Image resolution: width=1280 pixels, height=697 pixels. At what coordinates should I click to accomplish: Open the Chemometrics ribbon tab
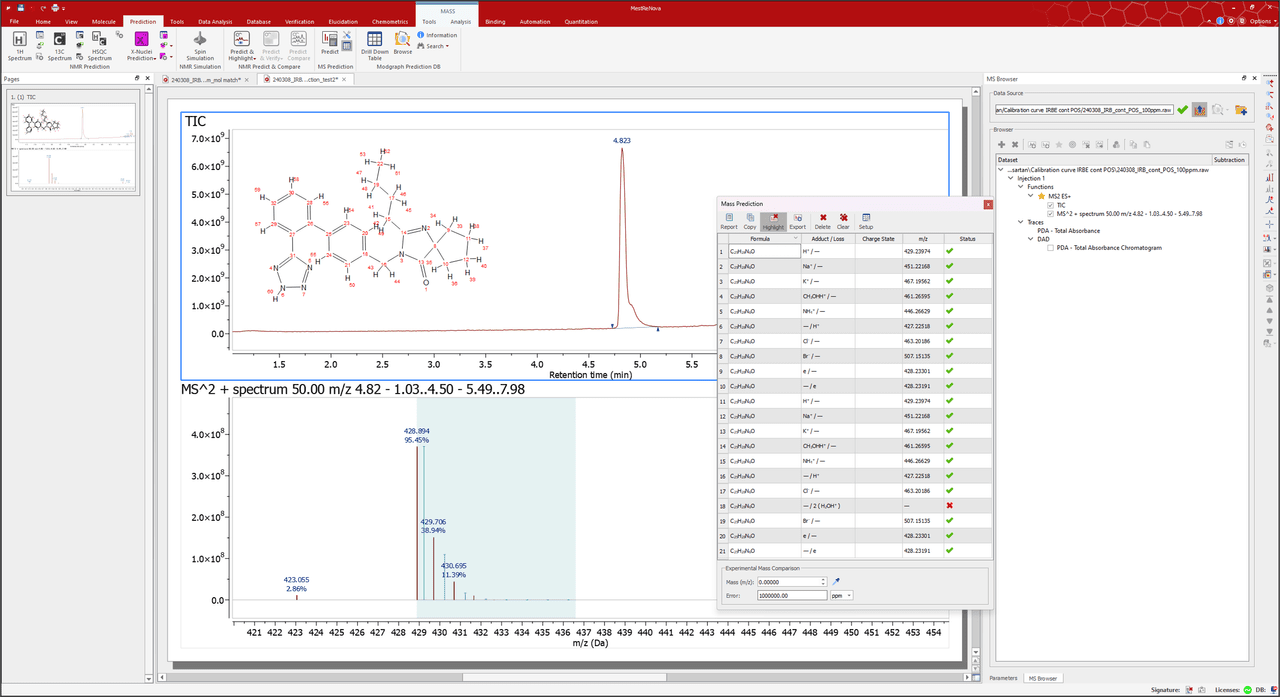[x=390, y=21]
